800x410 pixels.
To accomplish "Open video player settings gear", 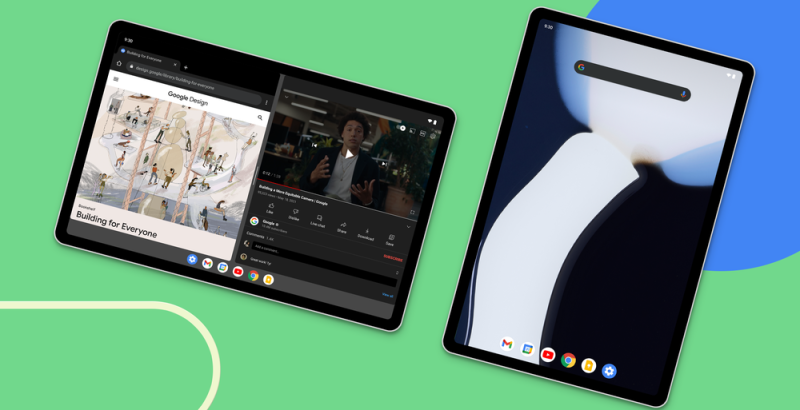I will pos(433,136).
